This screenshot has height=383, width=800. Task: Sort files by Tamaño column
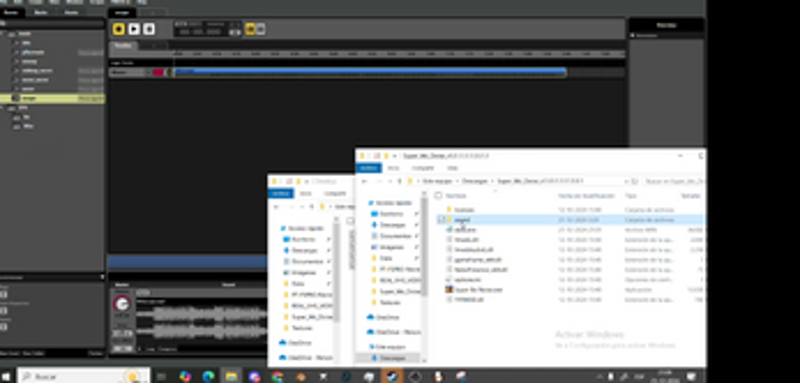(x=691, y=195)
